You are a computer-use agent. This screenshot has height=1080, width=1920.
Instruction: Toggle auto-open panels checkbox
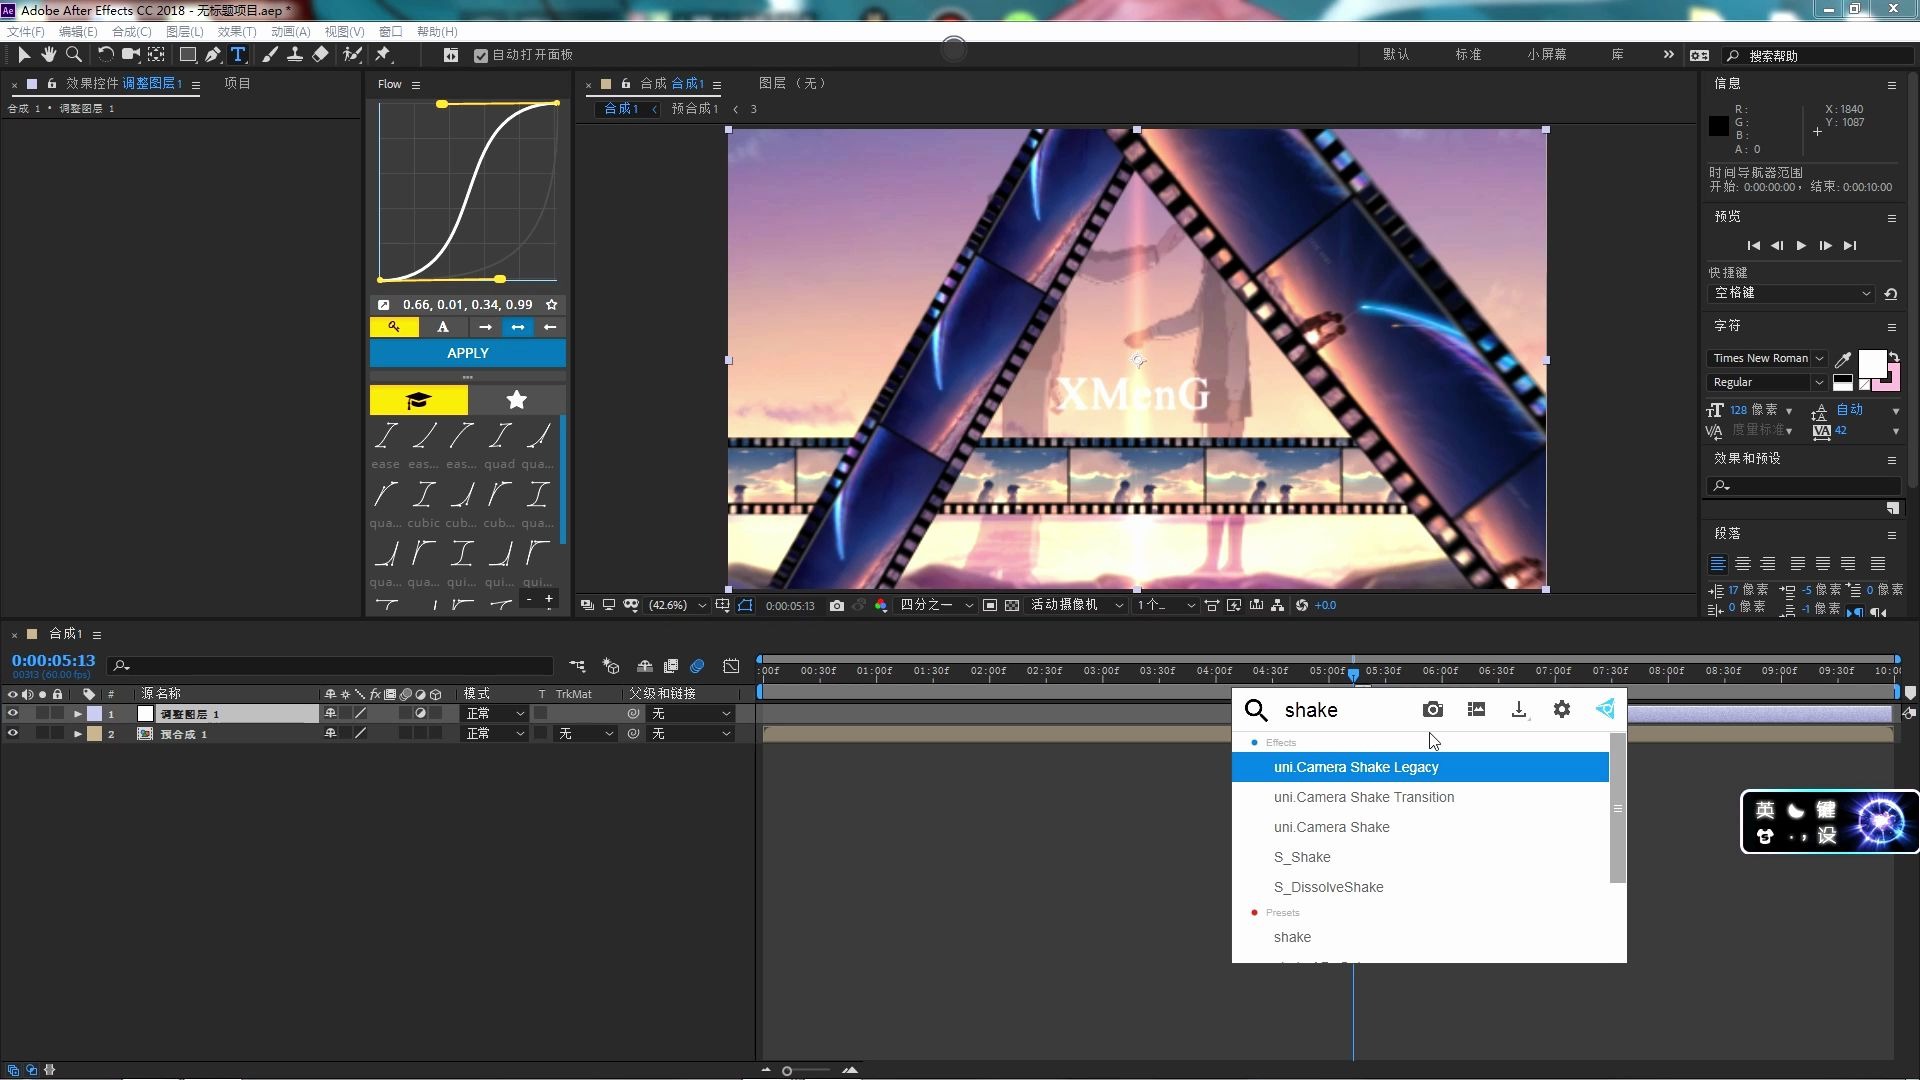(x=481, y=56)
